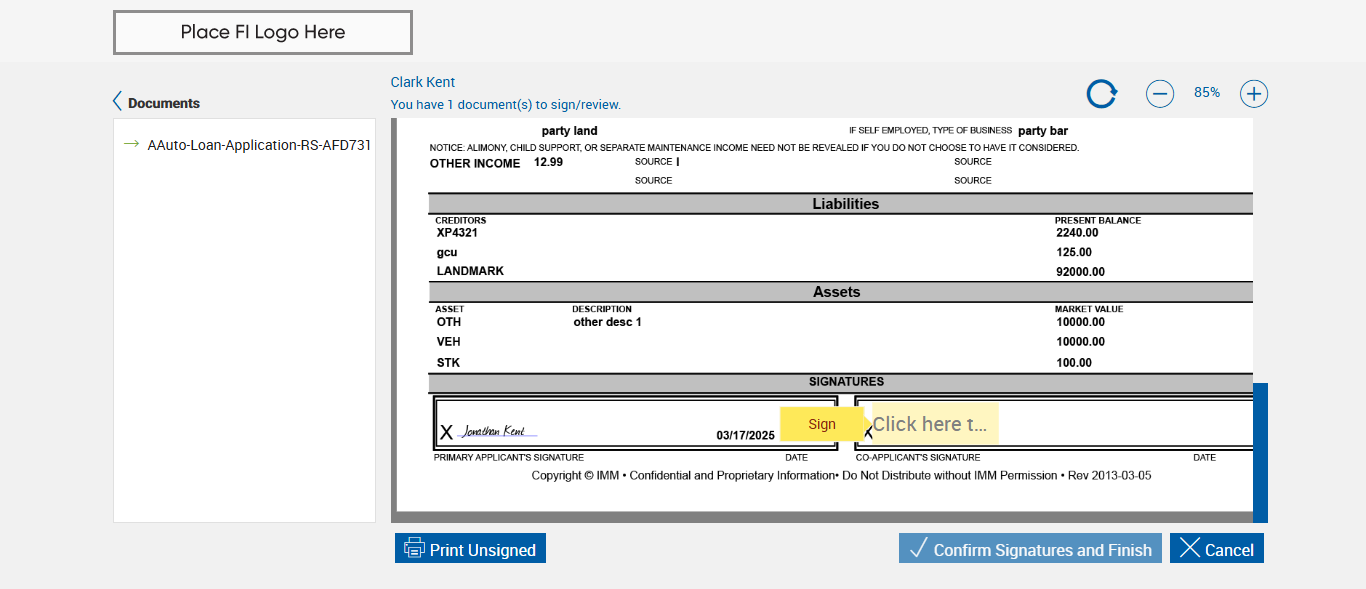Click the X icon on Cancel

[x=1189, y=548]
